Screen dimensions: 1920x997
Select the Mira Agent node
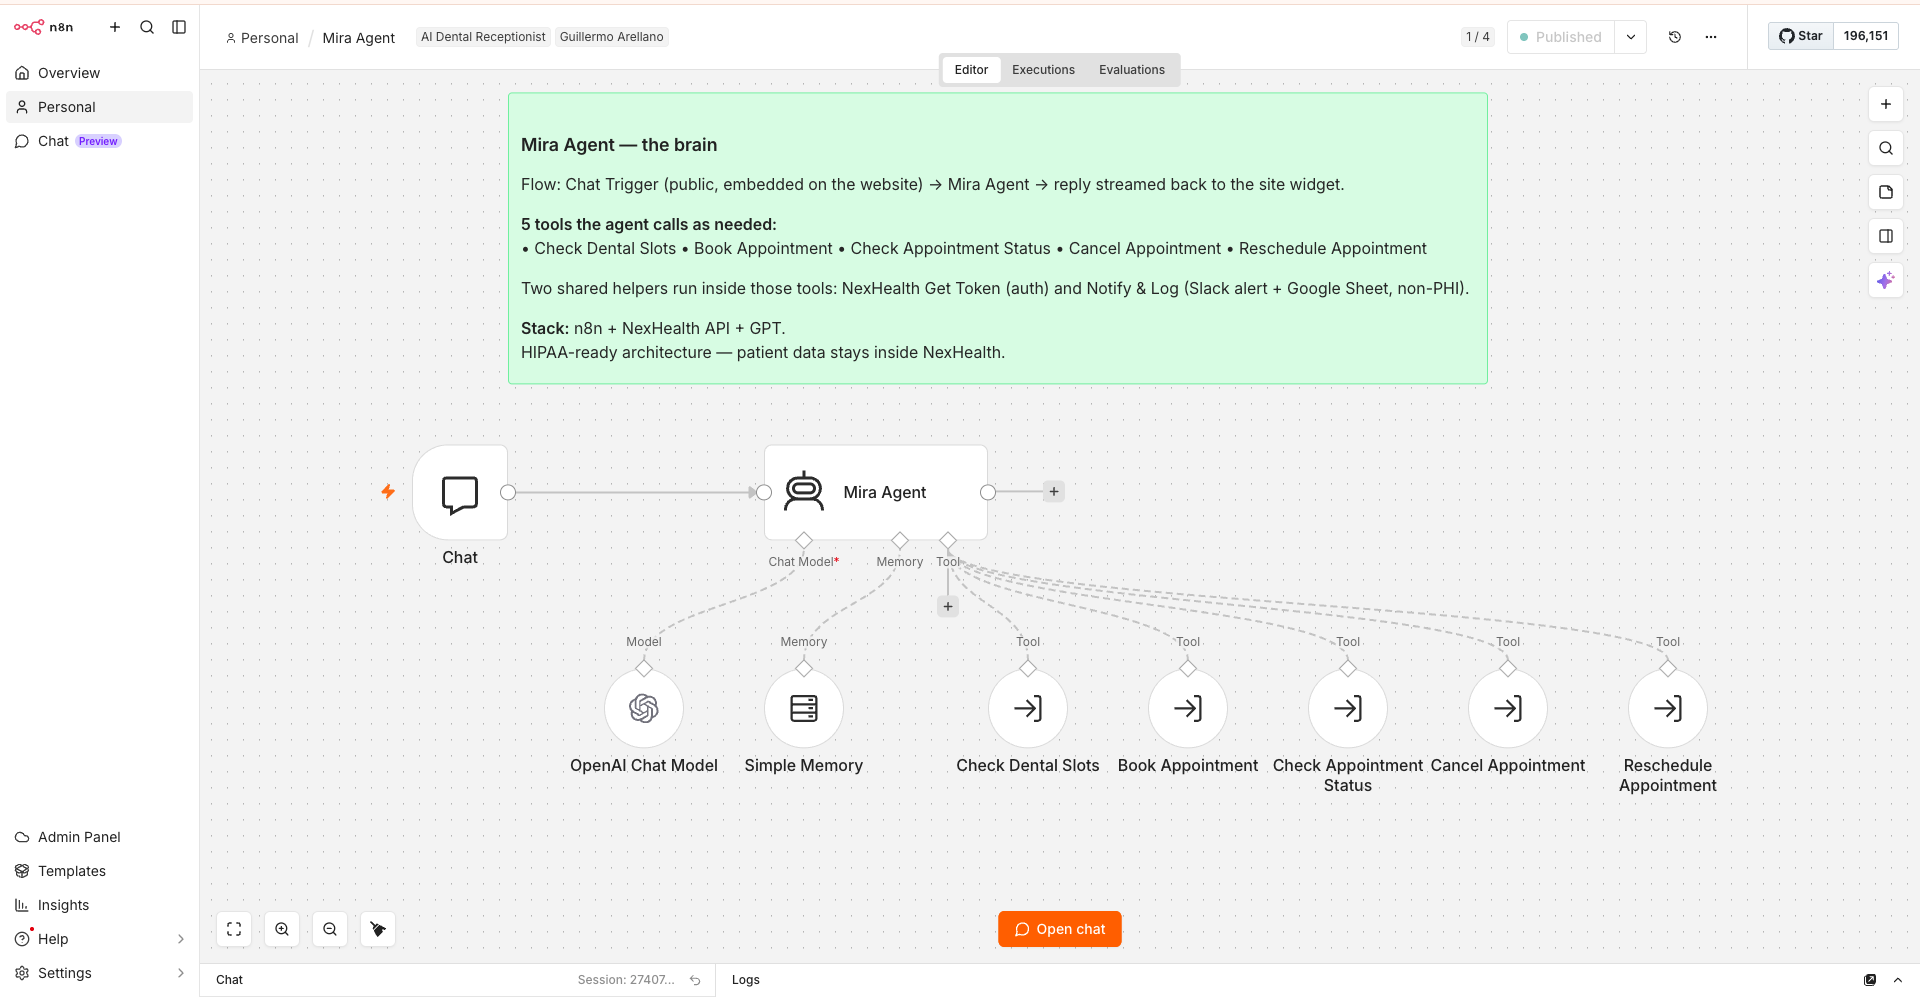pos(876,492)
